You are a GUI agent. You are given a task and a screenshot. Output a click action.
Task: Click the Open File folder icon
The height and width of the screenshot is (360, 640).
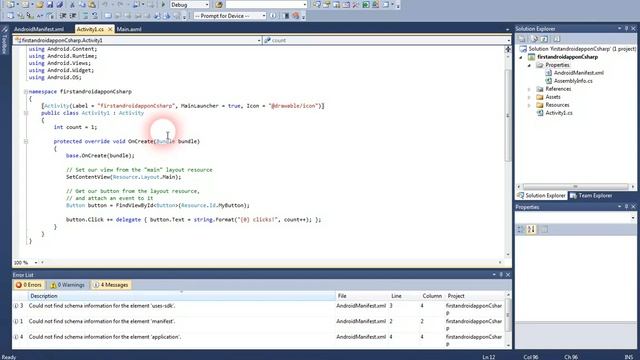click(40, 4)
